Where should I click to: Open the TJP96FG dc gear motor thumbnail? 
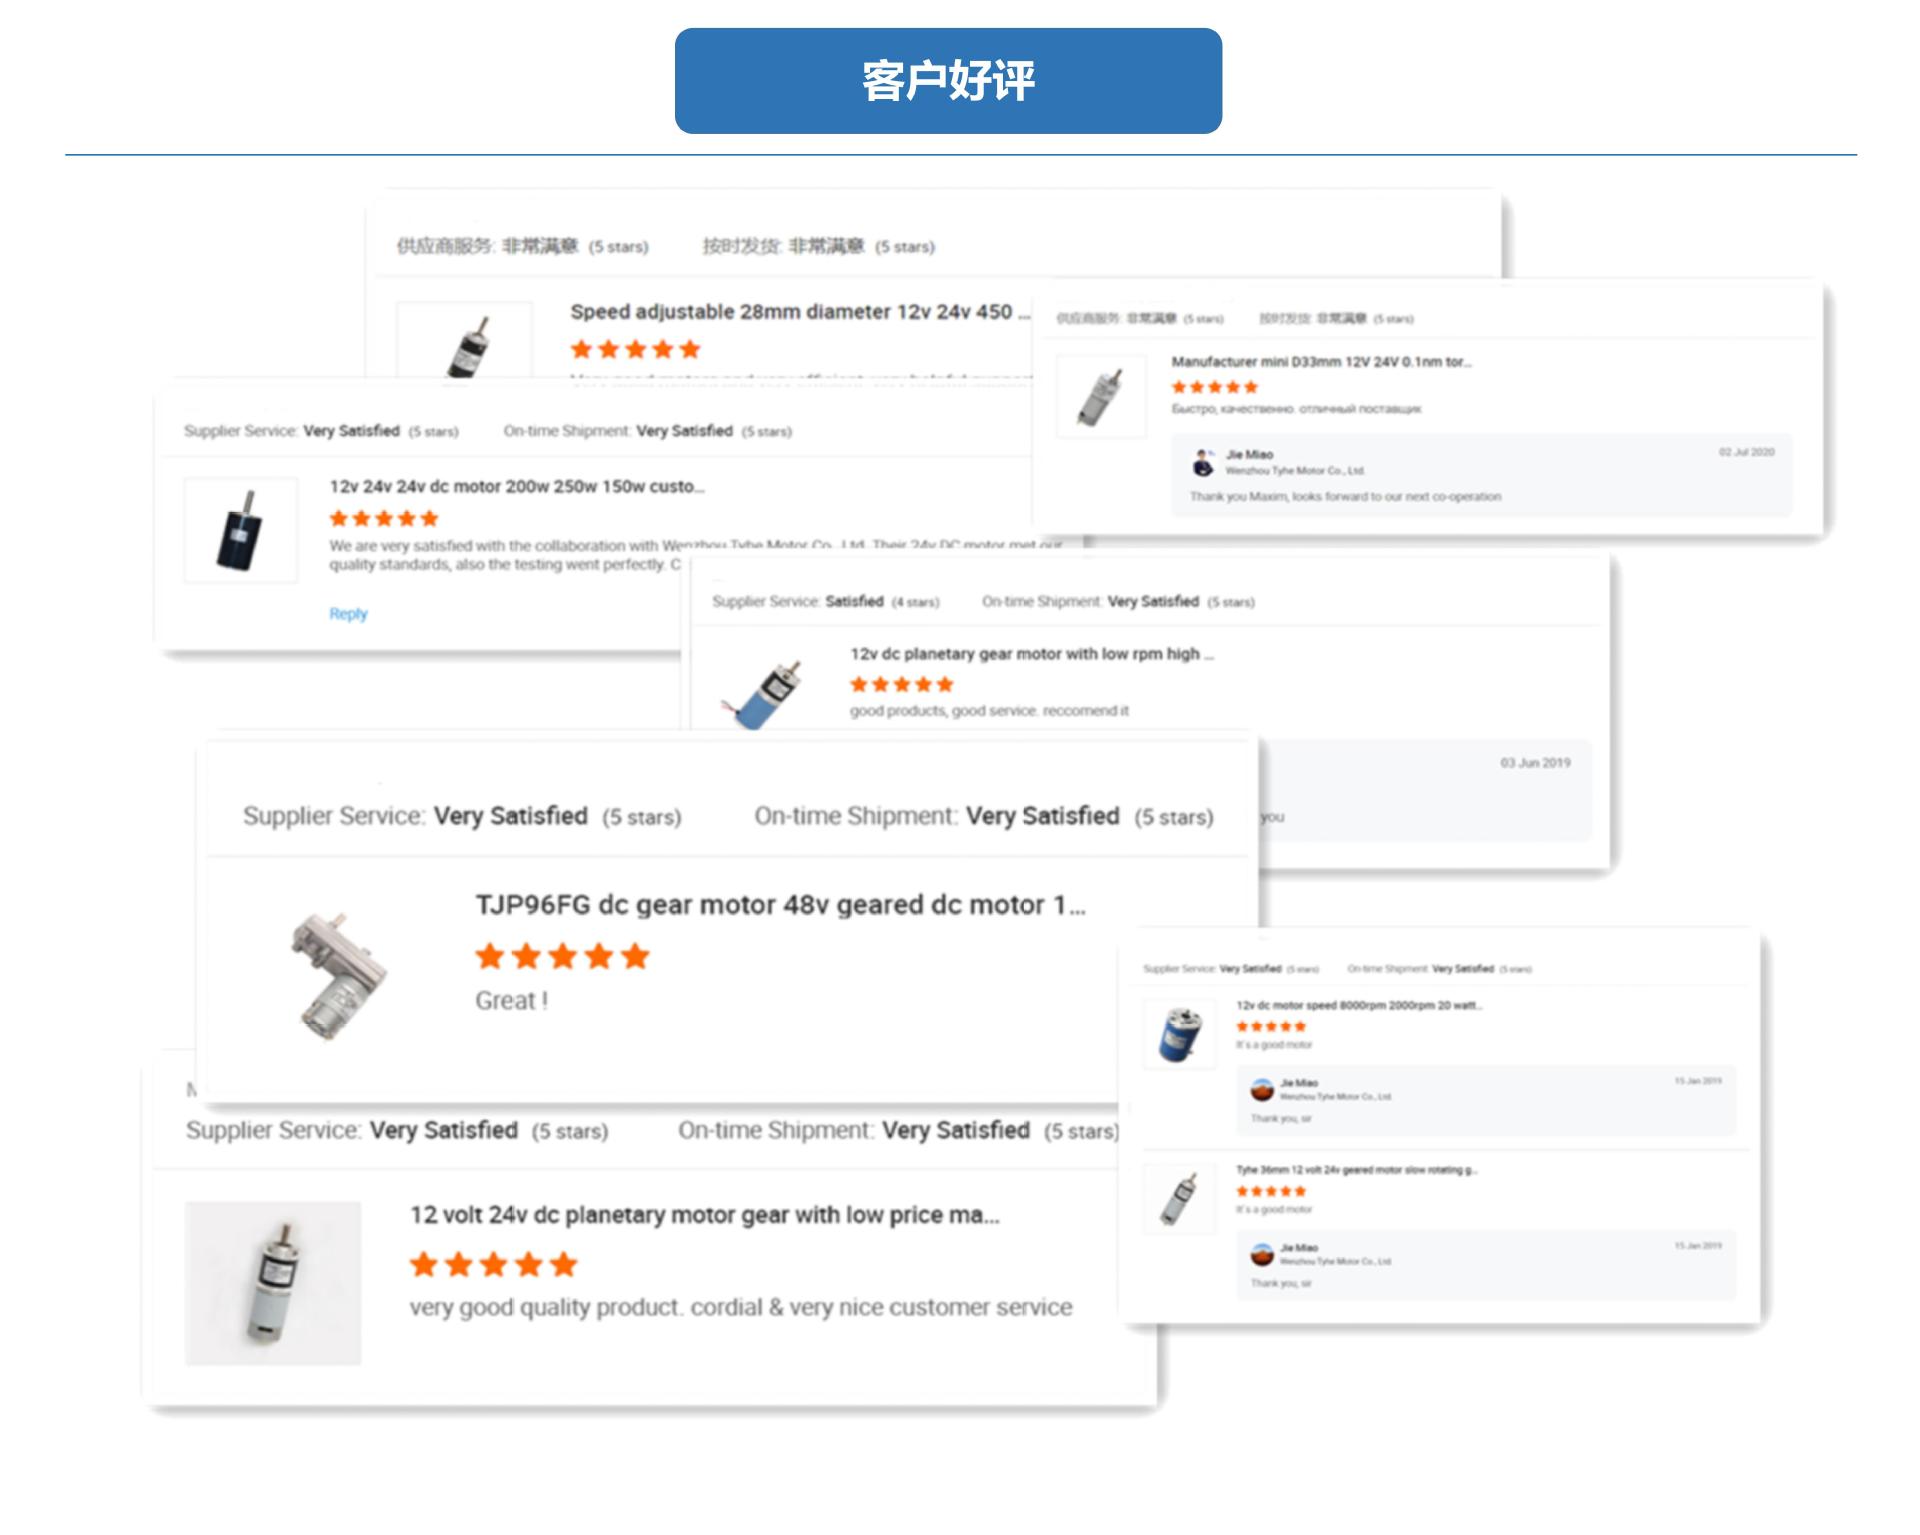(x=337, y=974)
